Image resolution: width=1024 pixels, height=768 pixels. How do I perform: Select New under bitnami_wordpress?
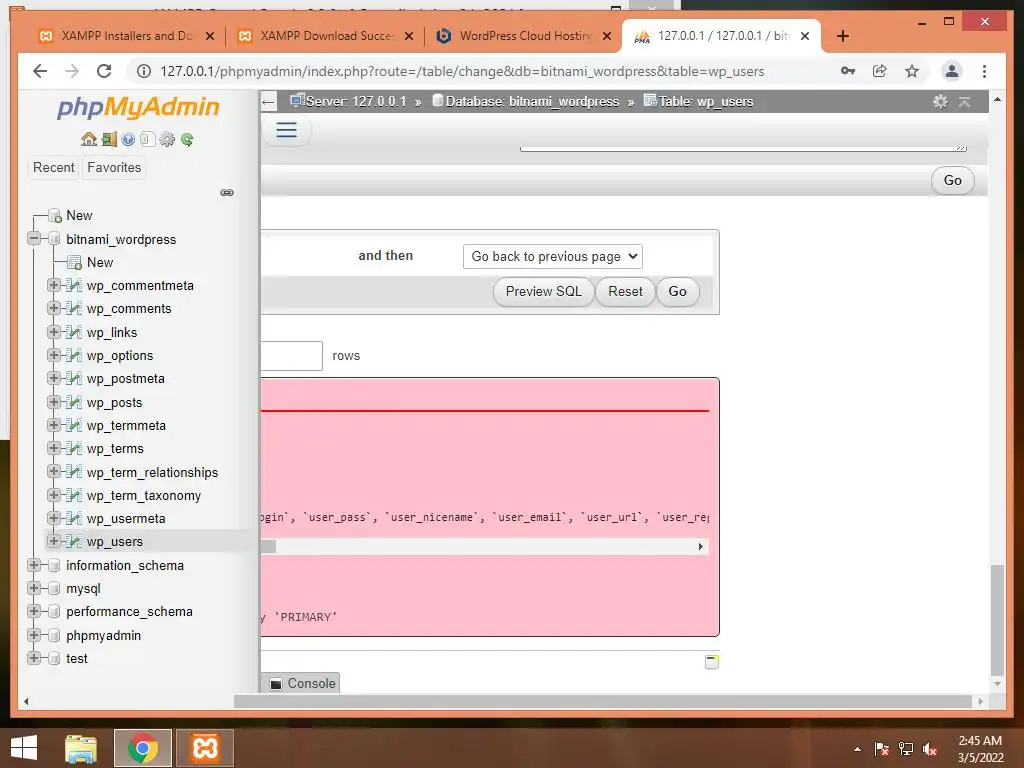100,263
